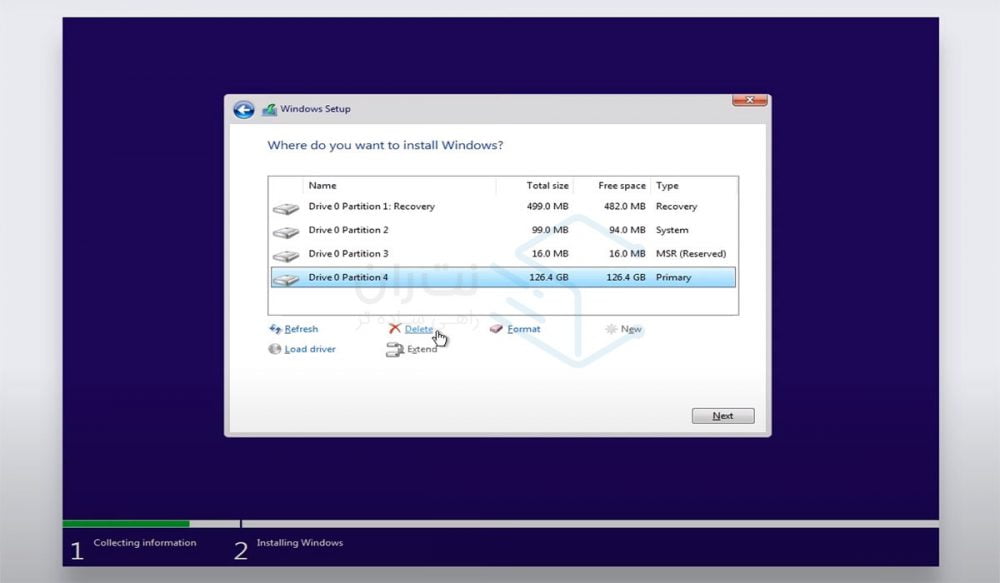
Task: Click the Extend partition icon
Action: pos(395,350)
